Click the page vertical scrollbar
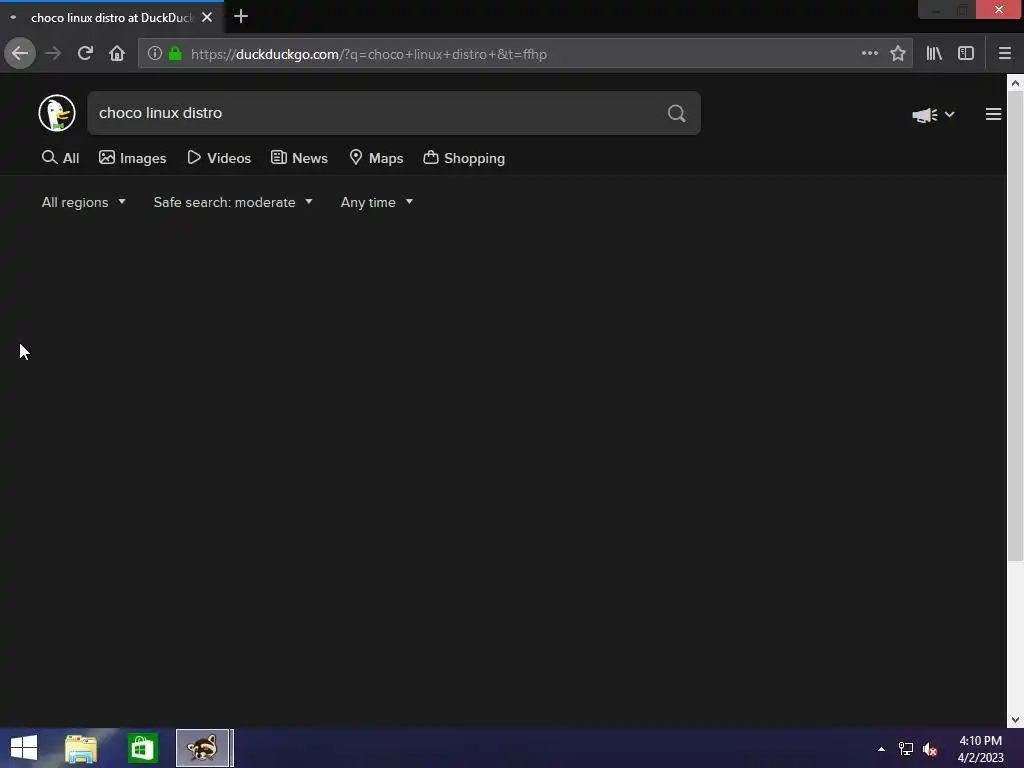The width and height of the screenshot is (1024, 768). pos(1015,326)
